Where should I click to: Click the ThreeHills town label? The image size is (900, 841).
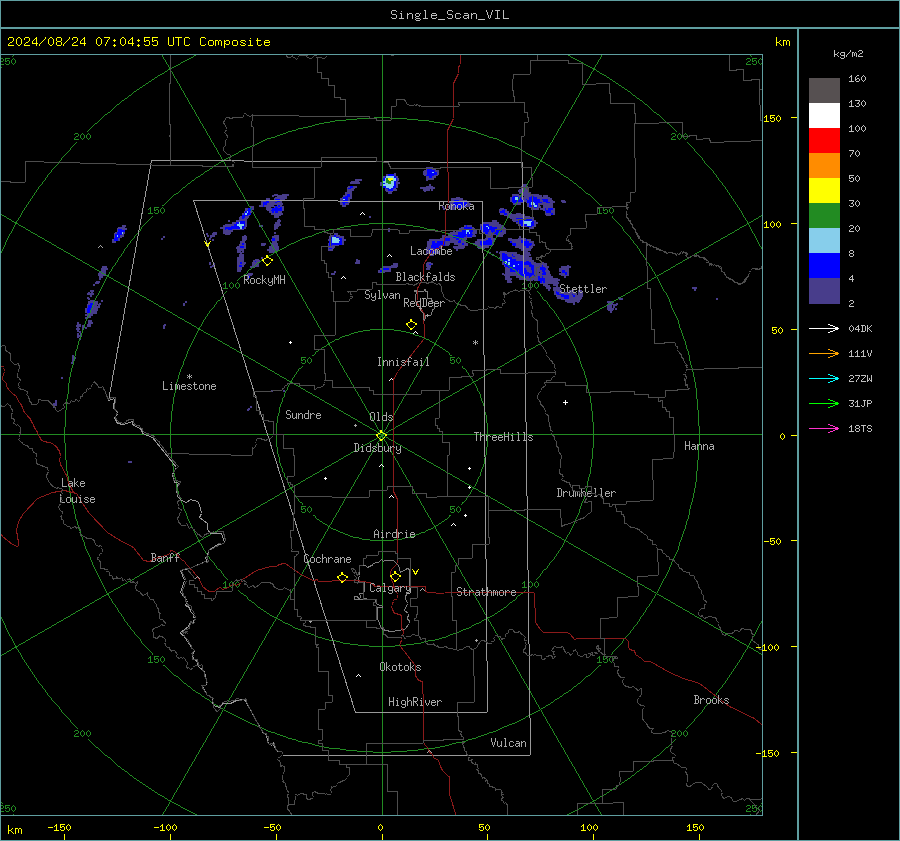click(503, 437)
